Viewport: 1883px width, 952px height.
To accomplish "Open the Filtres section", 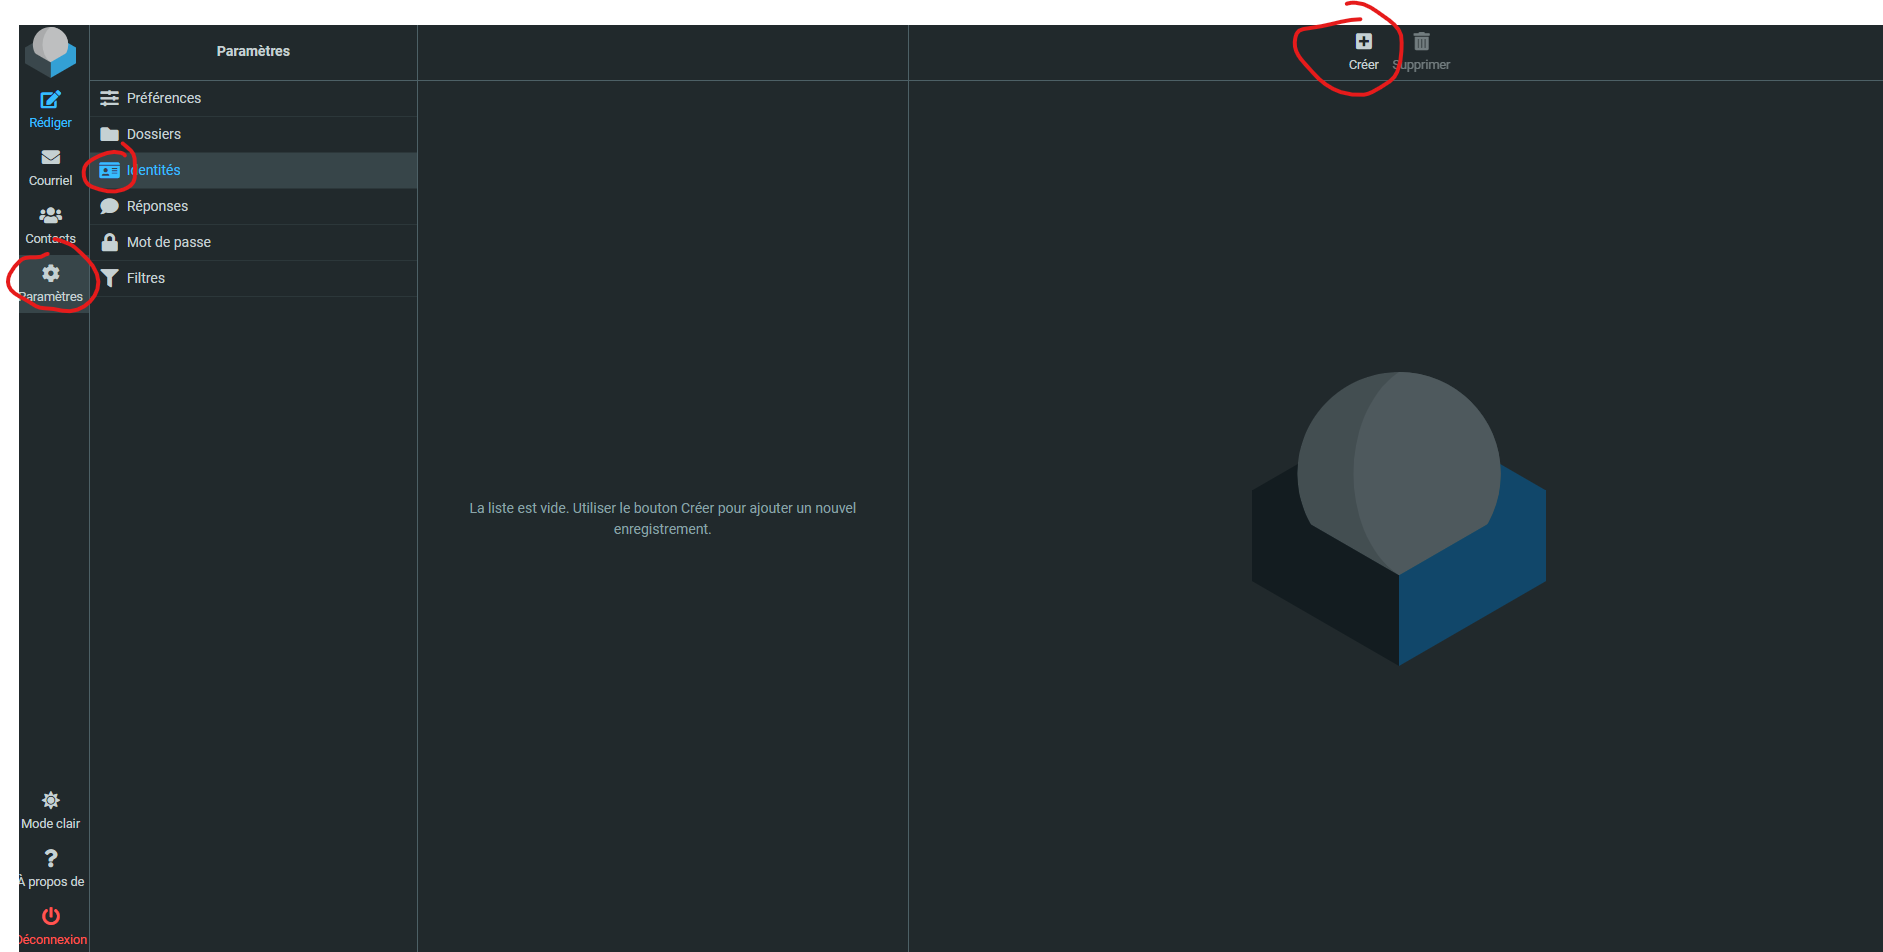I will [x=146, y=278].
